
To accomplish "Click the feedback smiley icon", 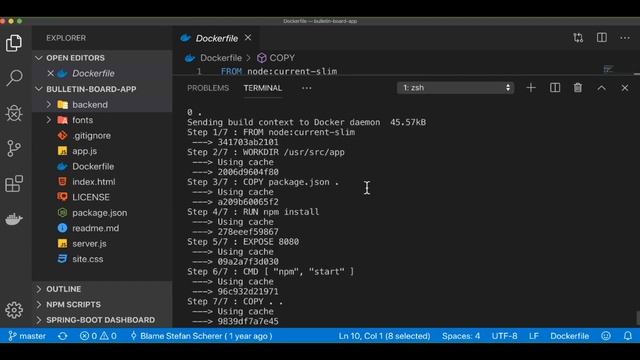I will tap(606, 336).
